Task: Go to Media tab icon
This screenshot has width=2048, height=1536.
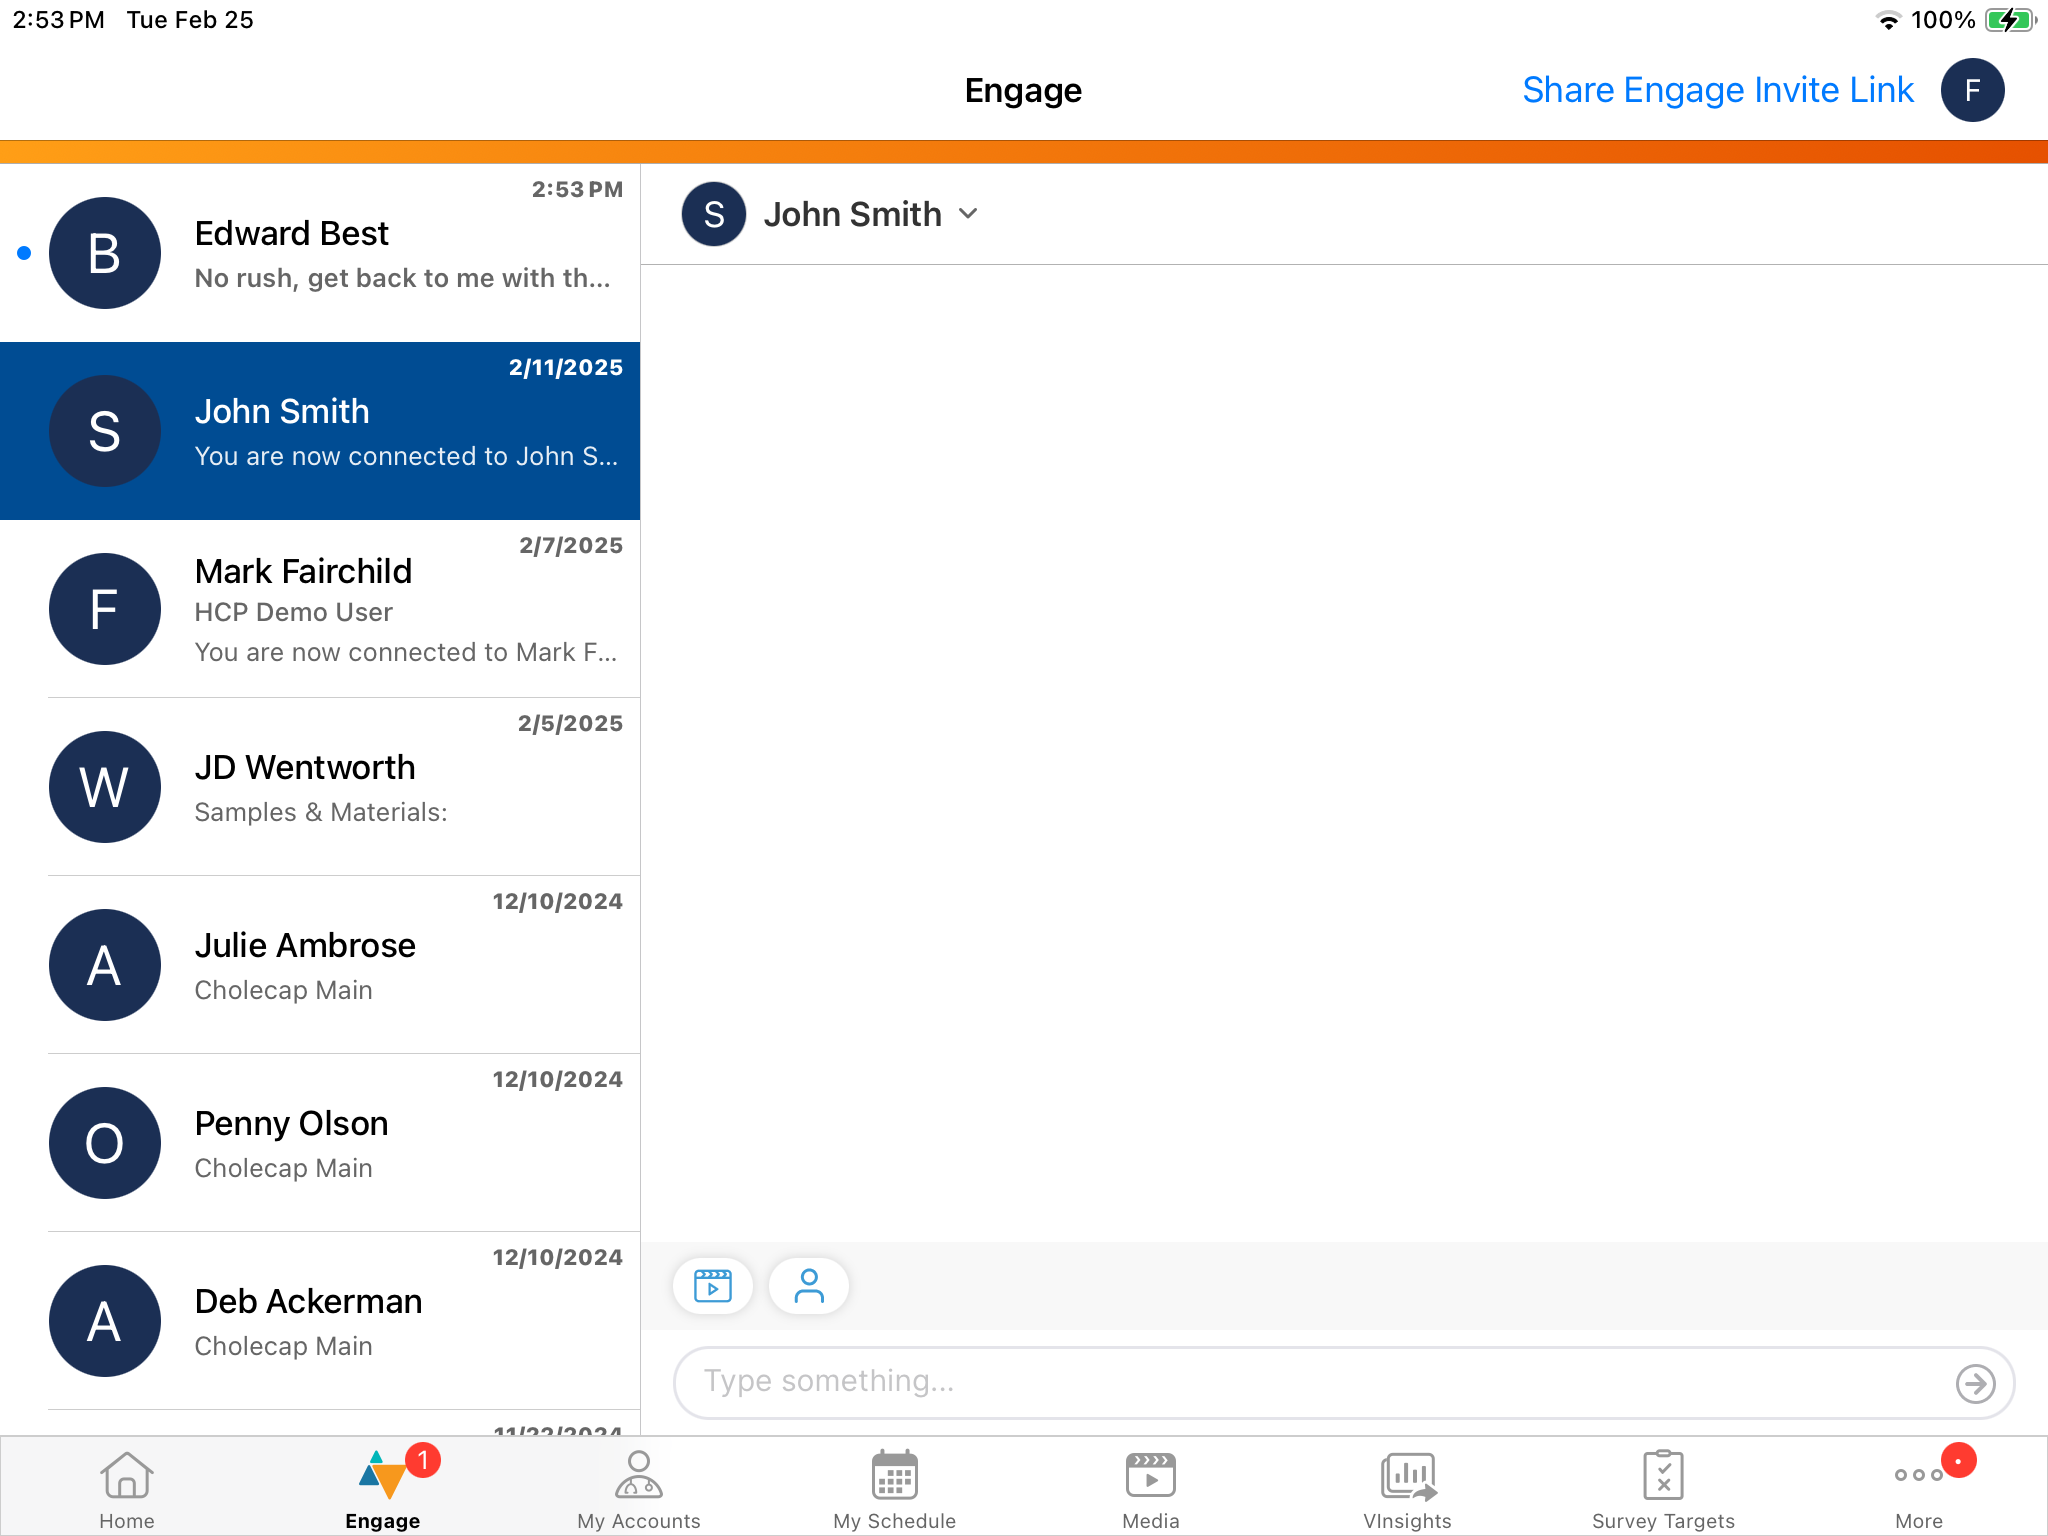Action: coord(1150,1487)
